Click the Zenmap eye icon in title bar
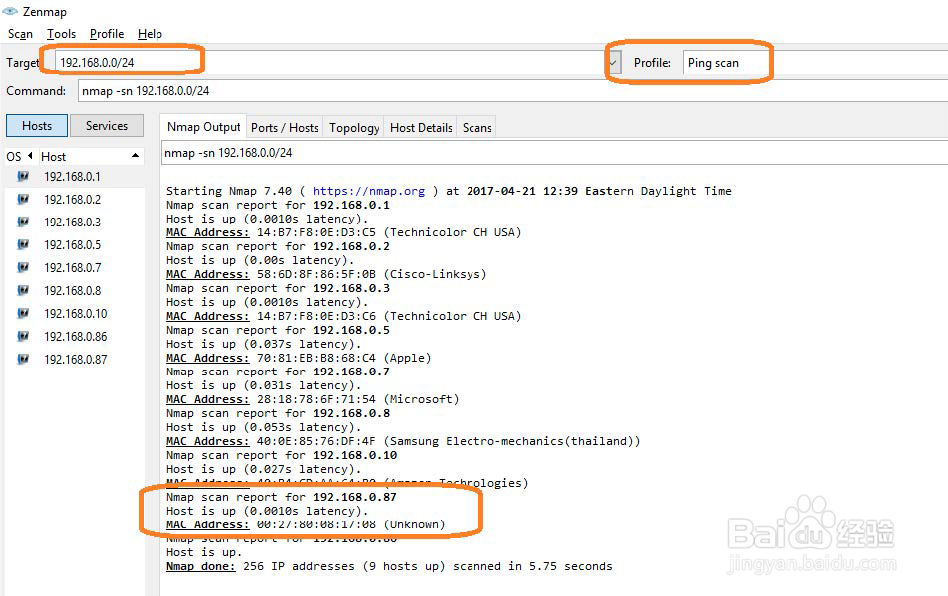Image resolution: width=948 pixels, height=596 pixels. pyautogui.click(x=10, y=11)
